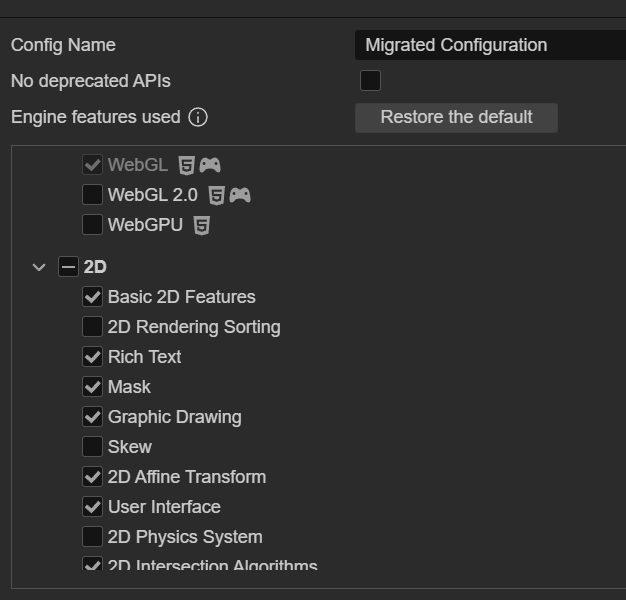Uncheck Basic 2D Features
Screen dimensions: 626x600
pyautogui.click(x=92, y=297)
